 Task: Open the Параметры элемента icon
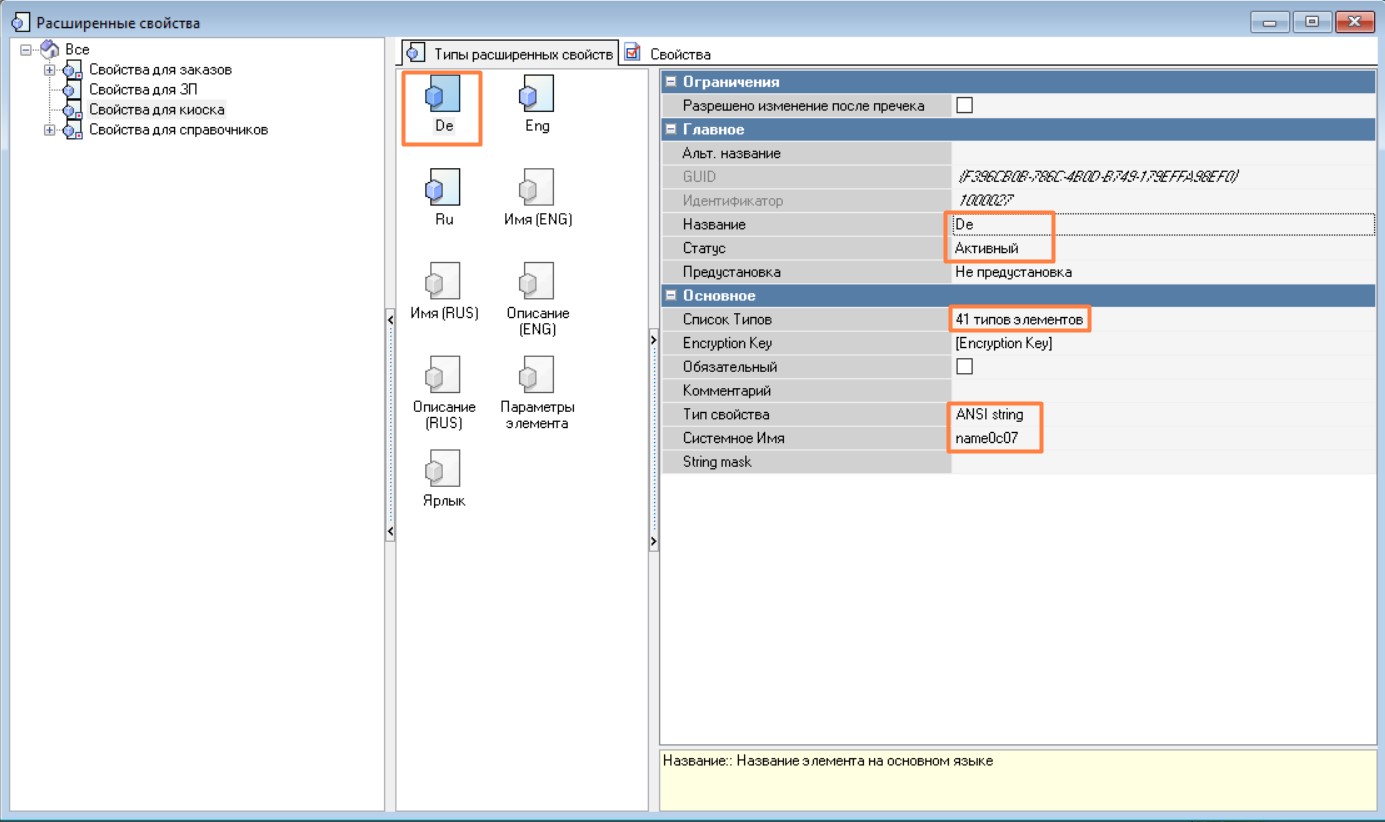[536, 376]
